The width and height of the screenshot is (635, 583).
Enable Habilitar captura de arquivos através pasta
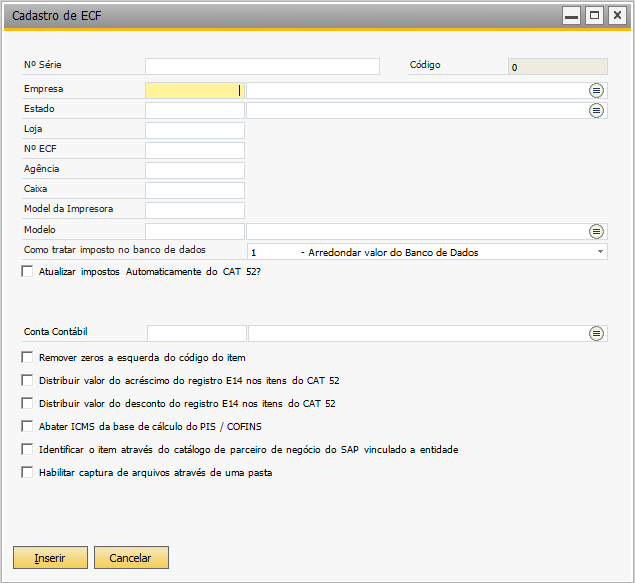pyautogui.click(x=27, y=472)
